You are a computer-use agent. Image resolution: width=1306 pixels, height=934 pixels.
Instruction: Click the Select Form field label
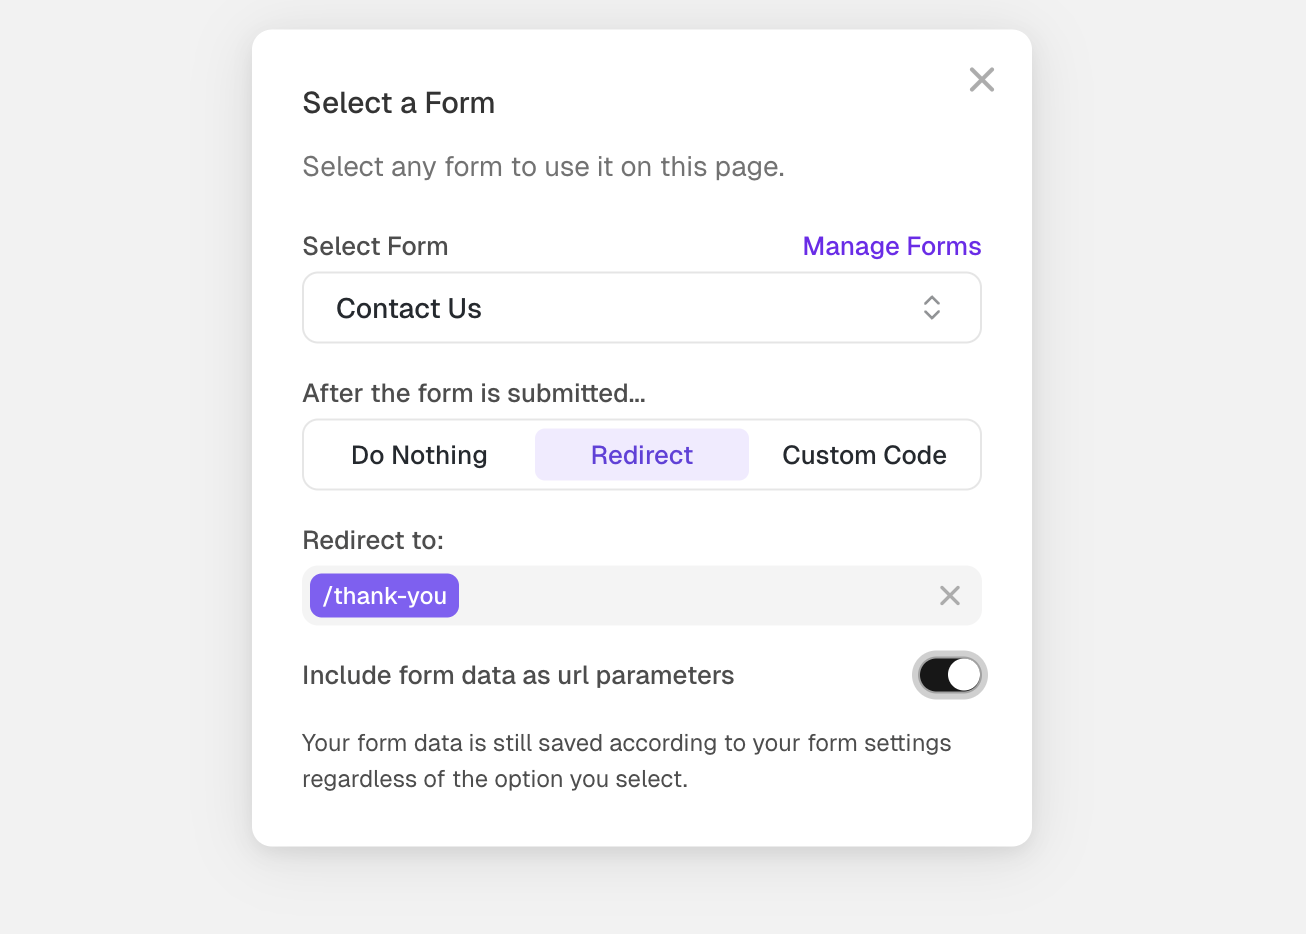coord(375,246)
